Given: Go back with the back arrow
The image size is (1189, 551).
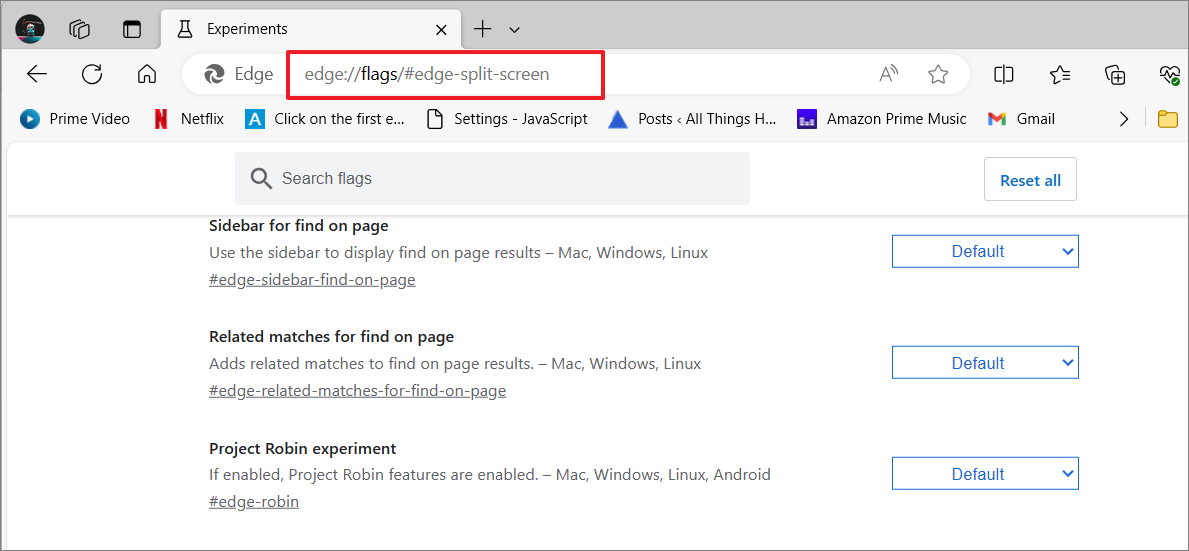Looking at the screenshot, I should [x=36, y=74].
